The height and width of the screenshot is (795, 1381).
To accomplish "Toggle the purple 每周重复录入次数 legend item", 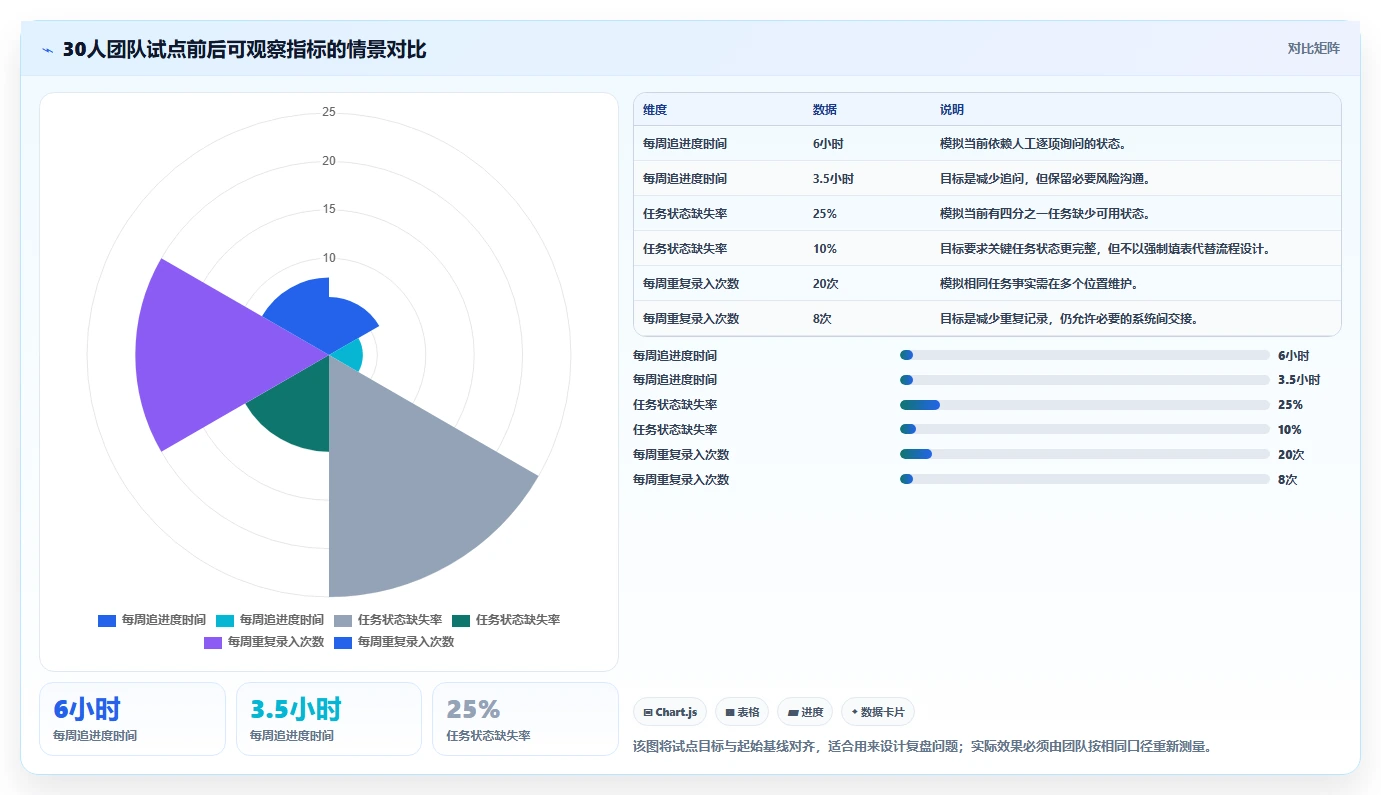I will point(264,642).
